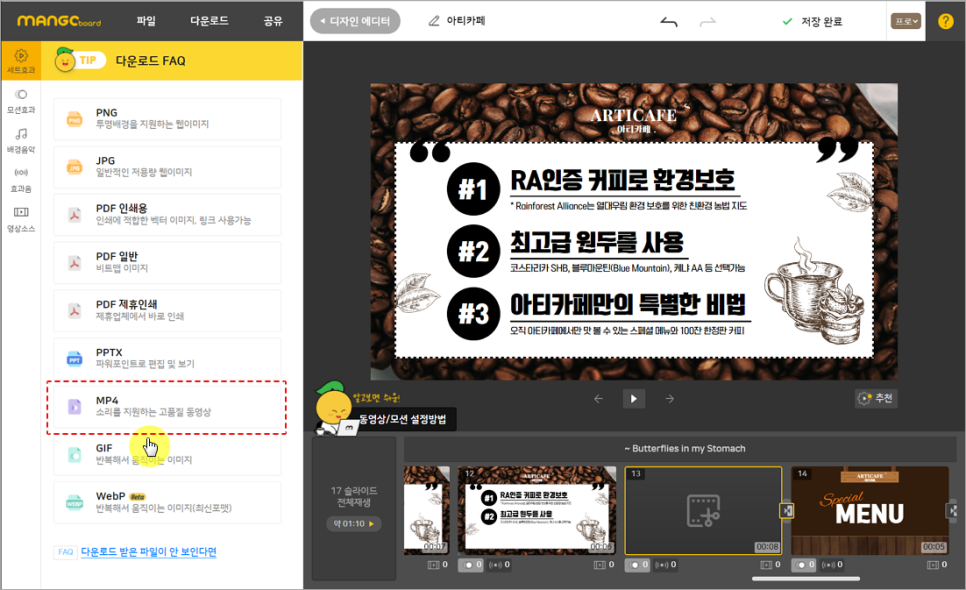Open the video source sidebar icon
The image size is (966, 590).
pos(21,212)
